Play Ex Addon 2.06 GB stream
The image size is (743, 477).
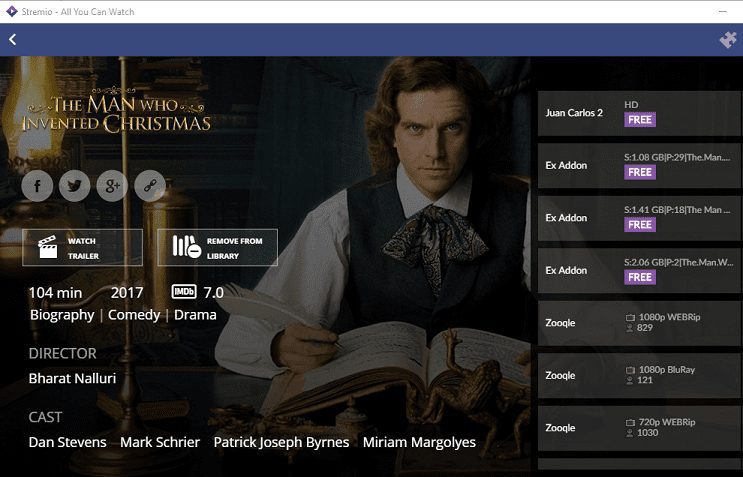tap(639, 271)
